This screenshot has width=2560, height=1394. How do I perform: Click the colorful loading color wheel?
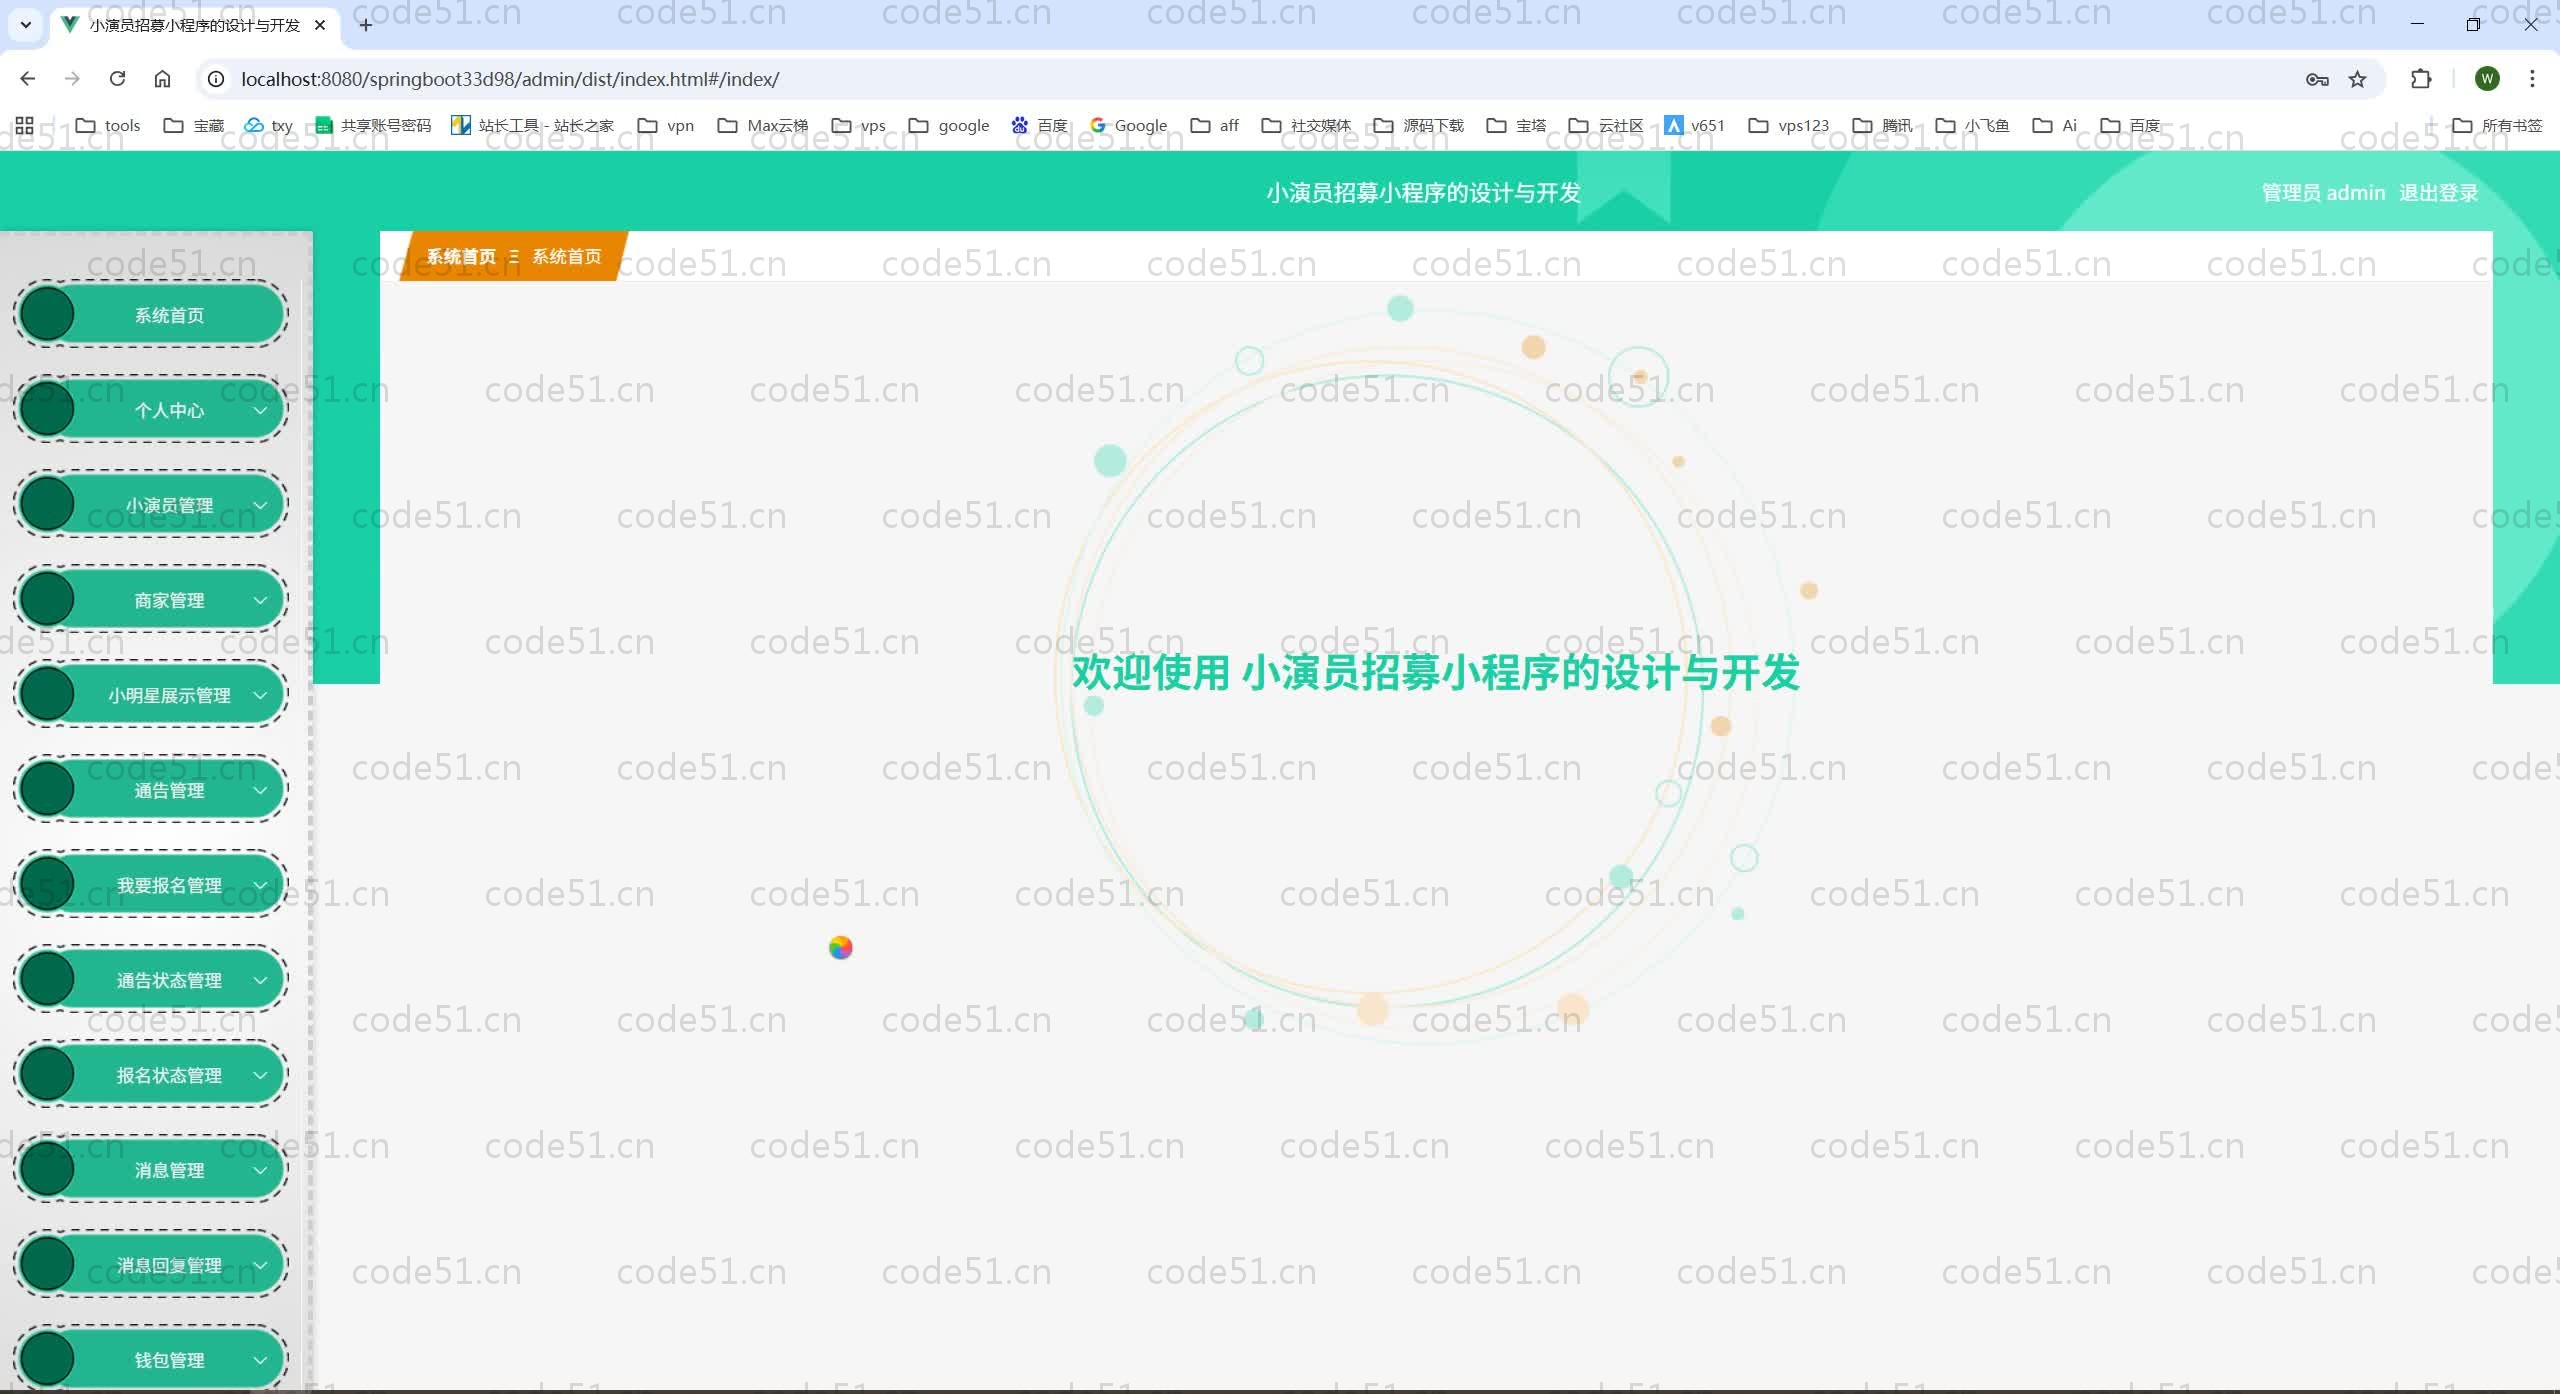[840, 947]
